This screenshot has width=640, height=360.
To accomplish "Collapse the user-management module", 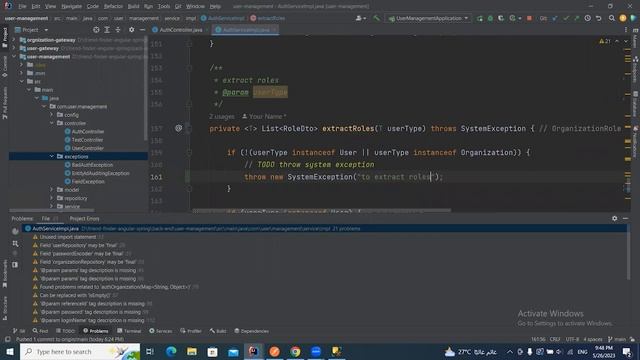I will click(x=14, y=57).
